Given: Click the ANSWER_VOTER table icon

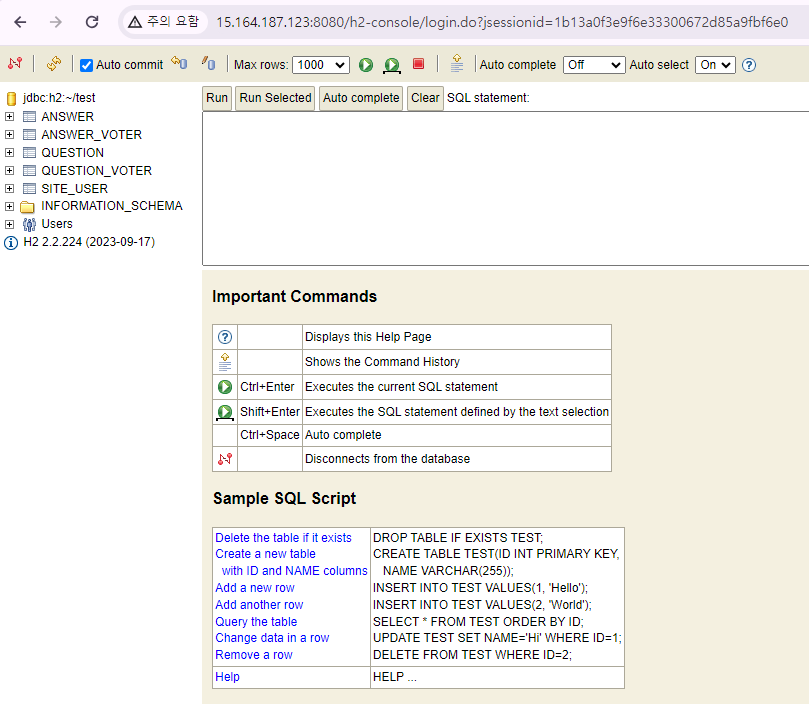Looking at the screenshot, I should 29,135.
